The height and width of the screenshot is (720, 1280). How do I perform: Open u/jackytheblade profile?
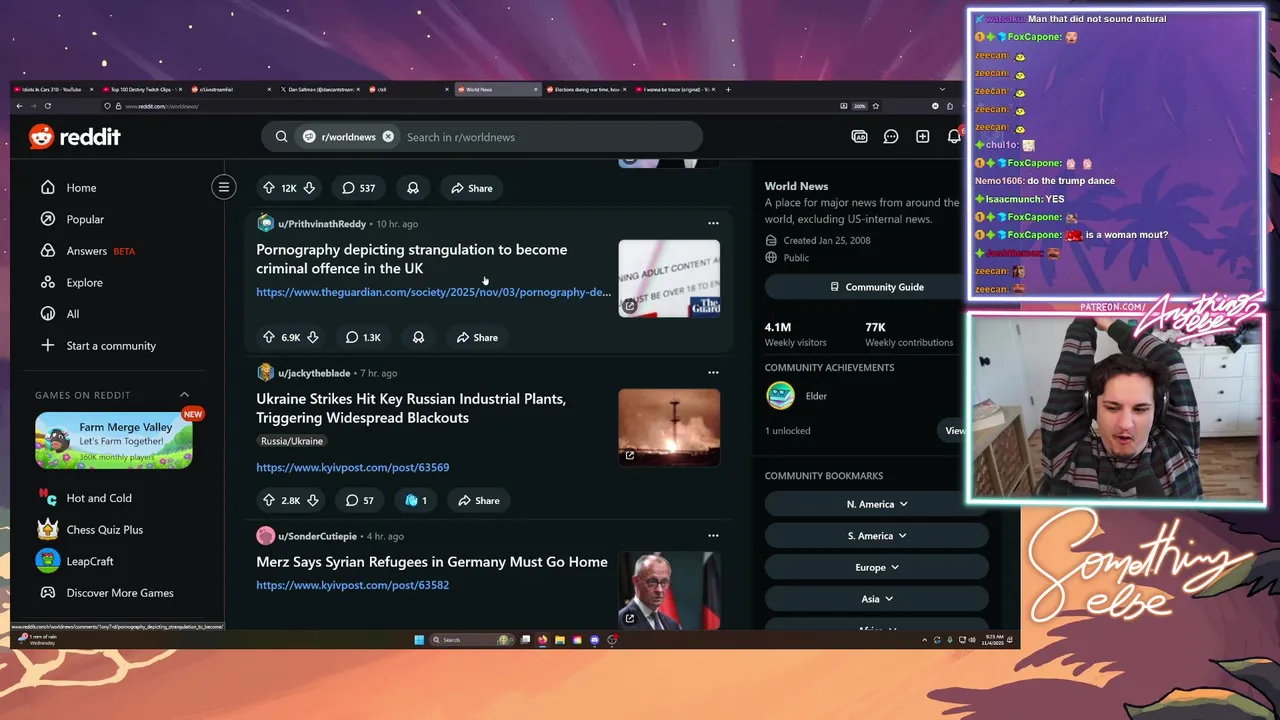pyautogui.click(x=314, y=373)
